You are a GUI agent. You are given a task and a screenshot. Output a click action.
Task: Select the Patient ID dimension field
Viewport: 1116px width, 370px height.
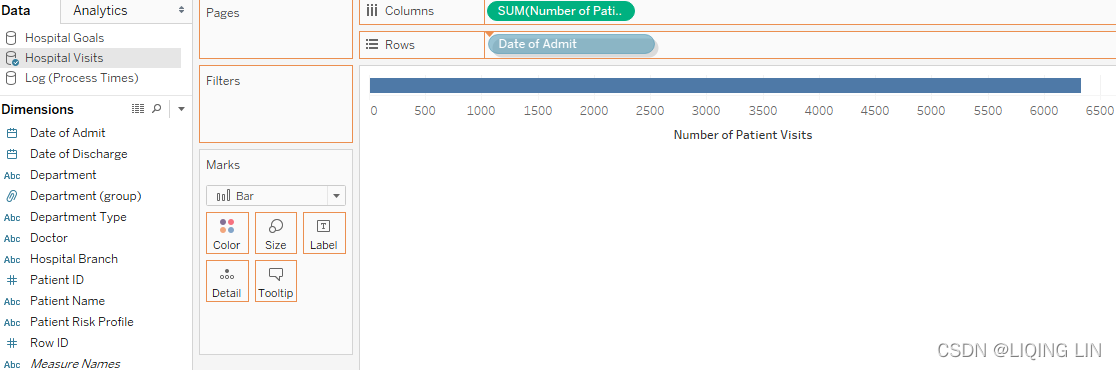57,280
